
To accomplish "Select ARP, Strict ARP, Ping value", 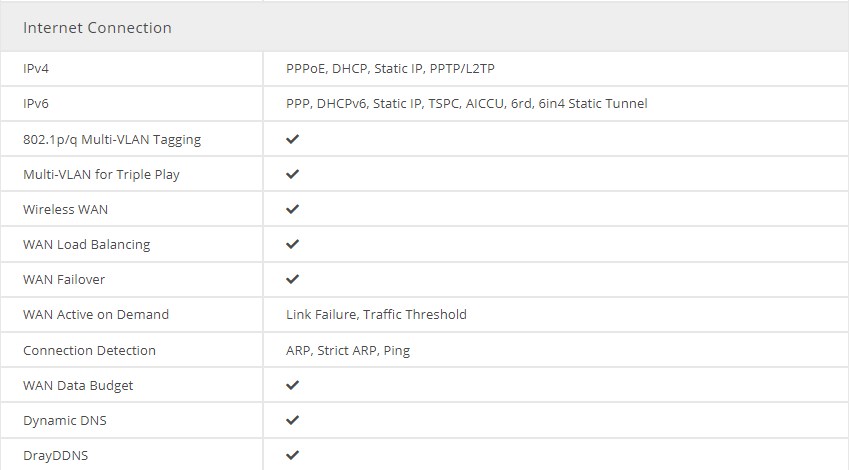I will tap(348, 351).
